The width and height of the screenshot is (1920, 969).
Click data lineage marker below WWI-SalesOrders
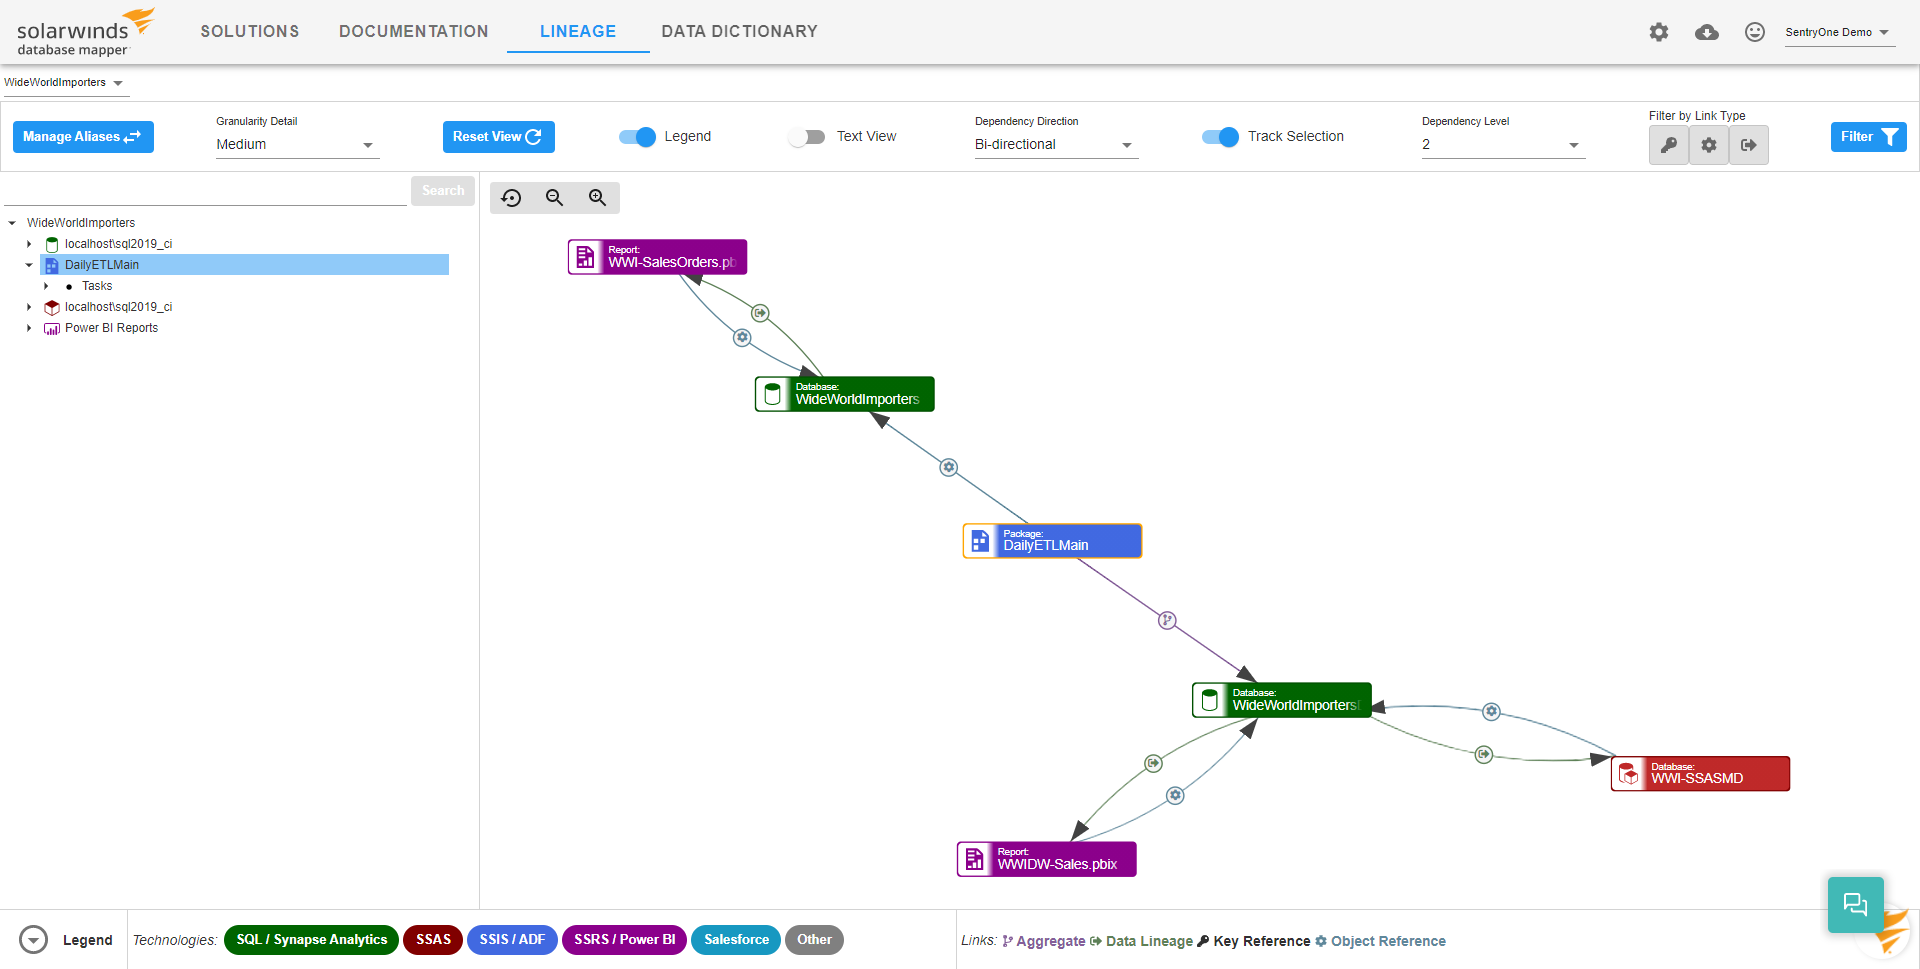click(761, 313)
